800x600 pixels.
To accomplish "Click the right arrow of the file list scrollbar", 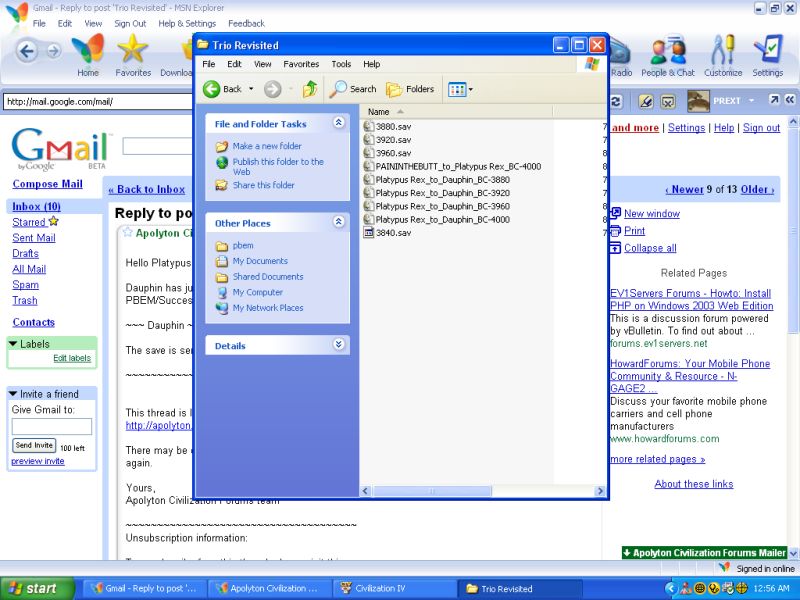I will tap(600, 491).
